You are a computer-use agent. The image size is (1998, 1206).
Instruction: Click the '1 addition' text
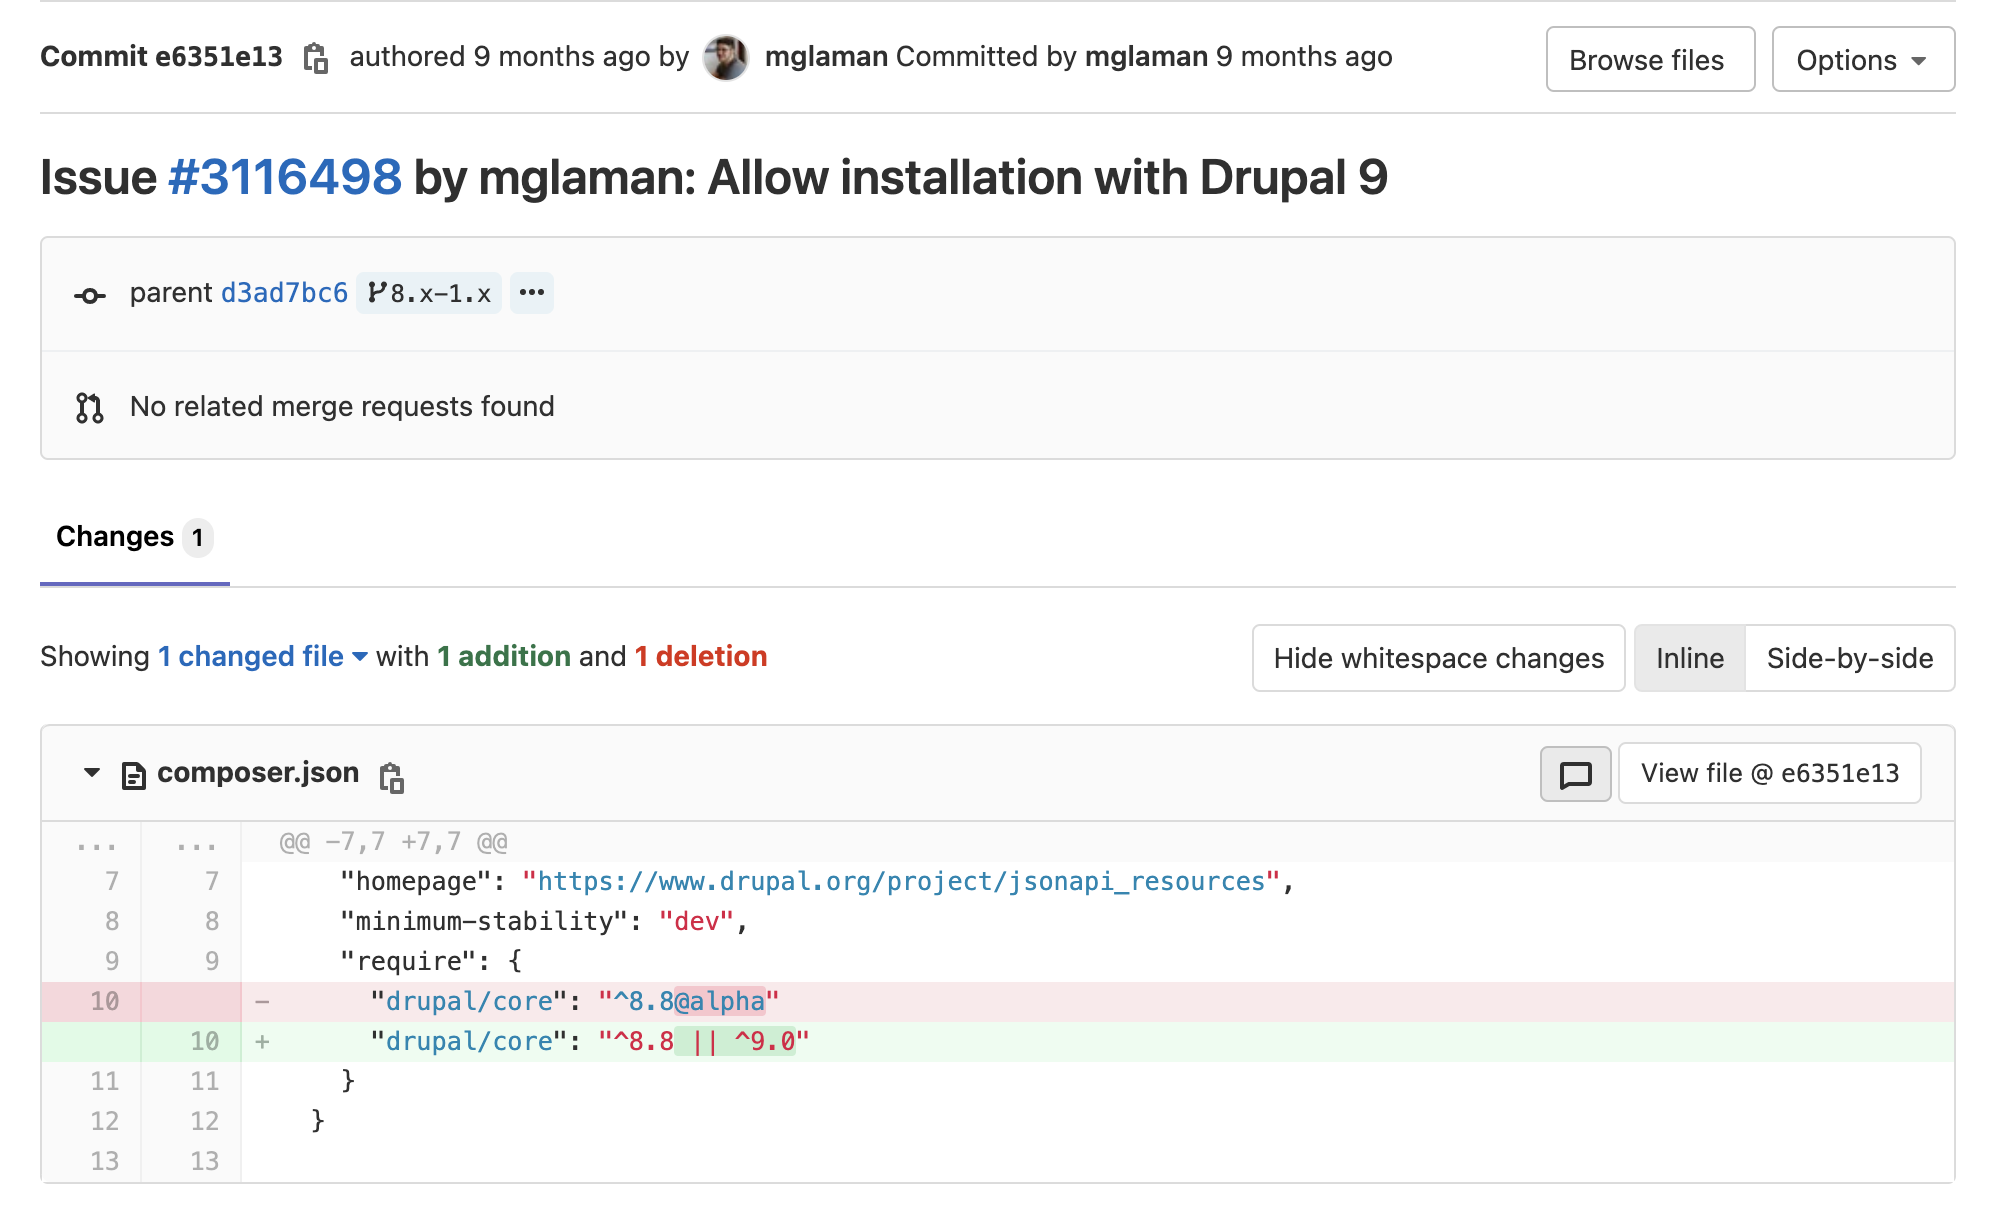point(504,656)
